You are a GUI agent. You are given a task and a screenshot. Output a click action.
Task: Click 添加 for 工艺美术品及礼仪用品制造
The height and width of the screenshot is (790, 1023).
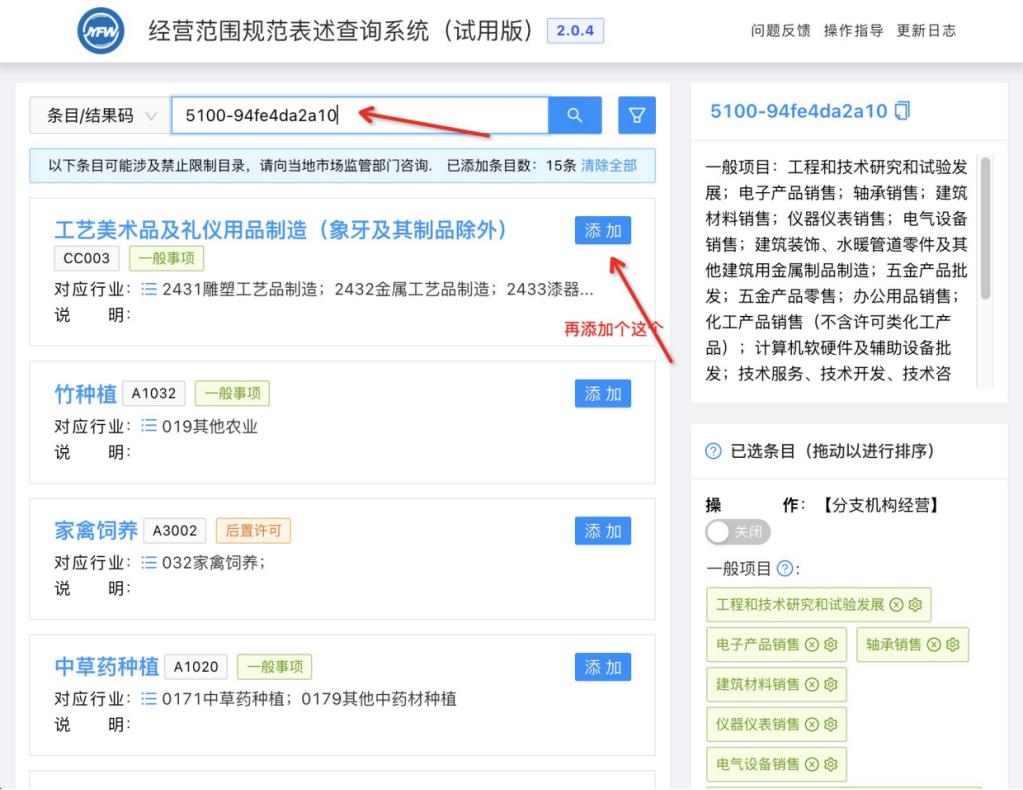603,231
